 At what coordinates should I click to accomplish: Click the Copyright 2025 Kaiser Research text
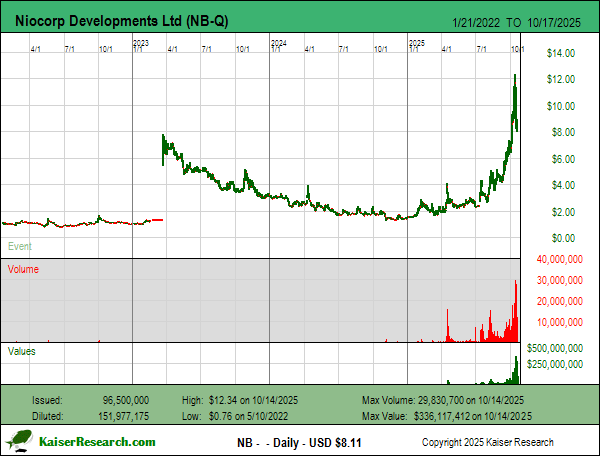[488, 442]
